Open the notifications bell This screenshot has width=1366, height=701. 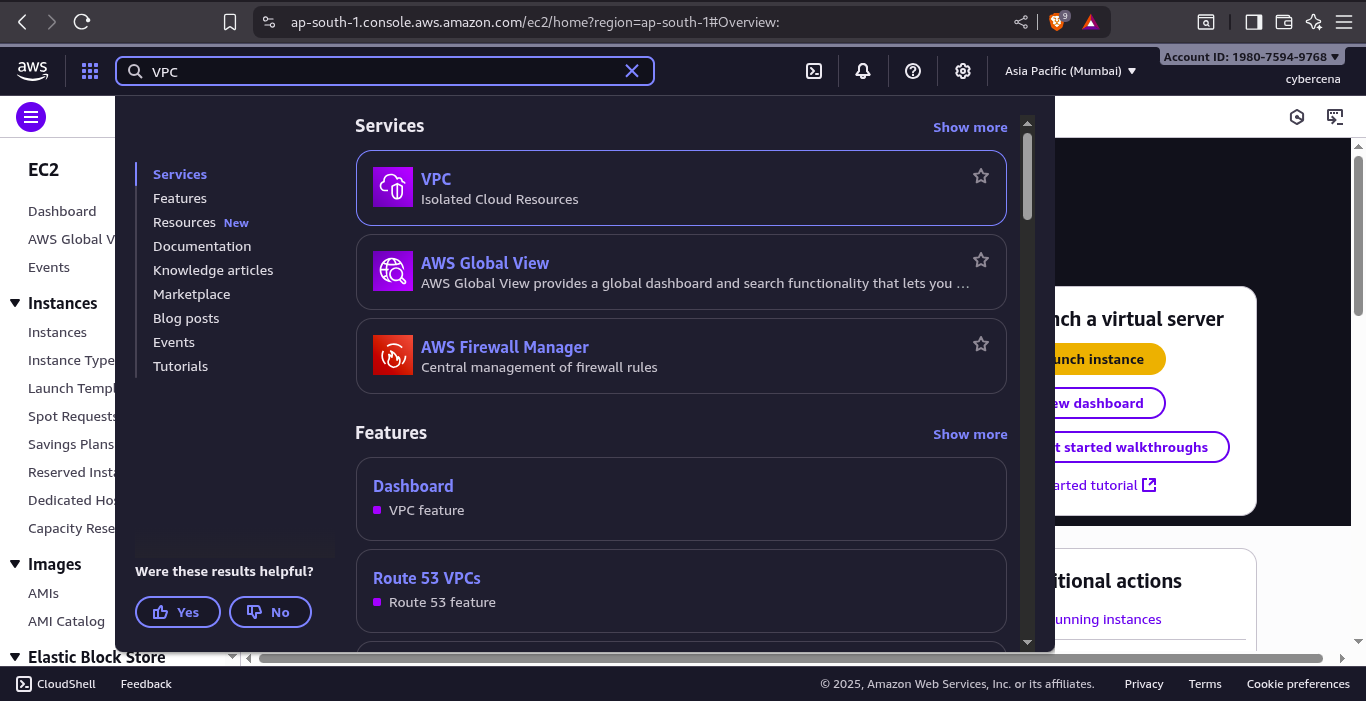tap(862, 71)
